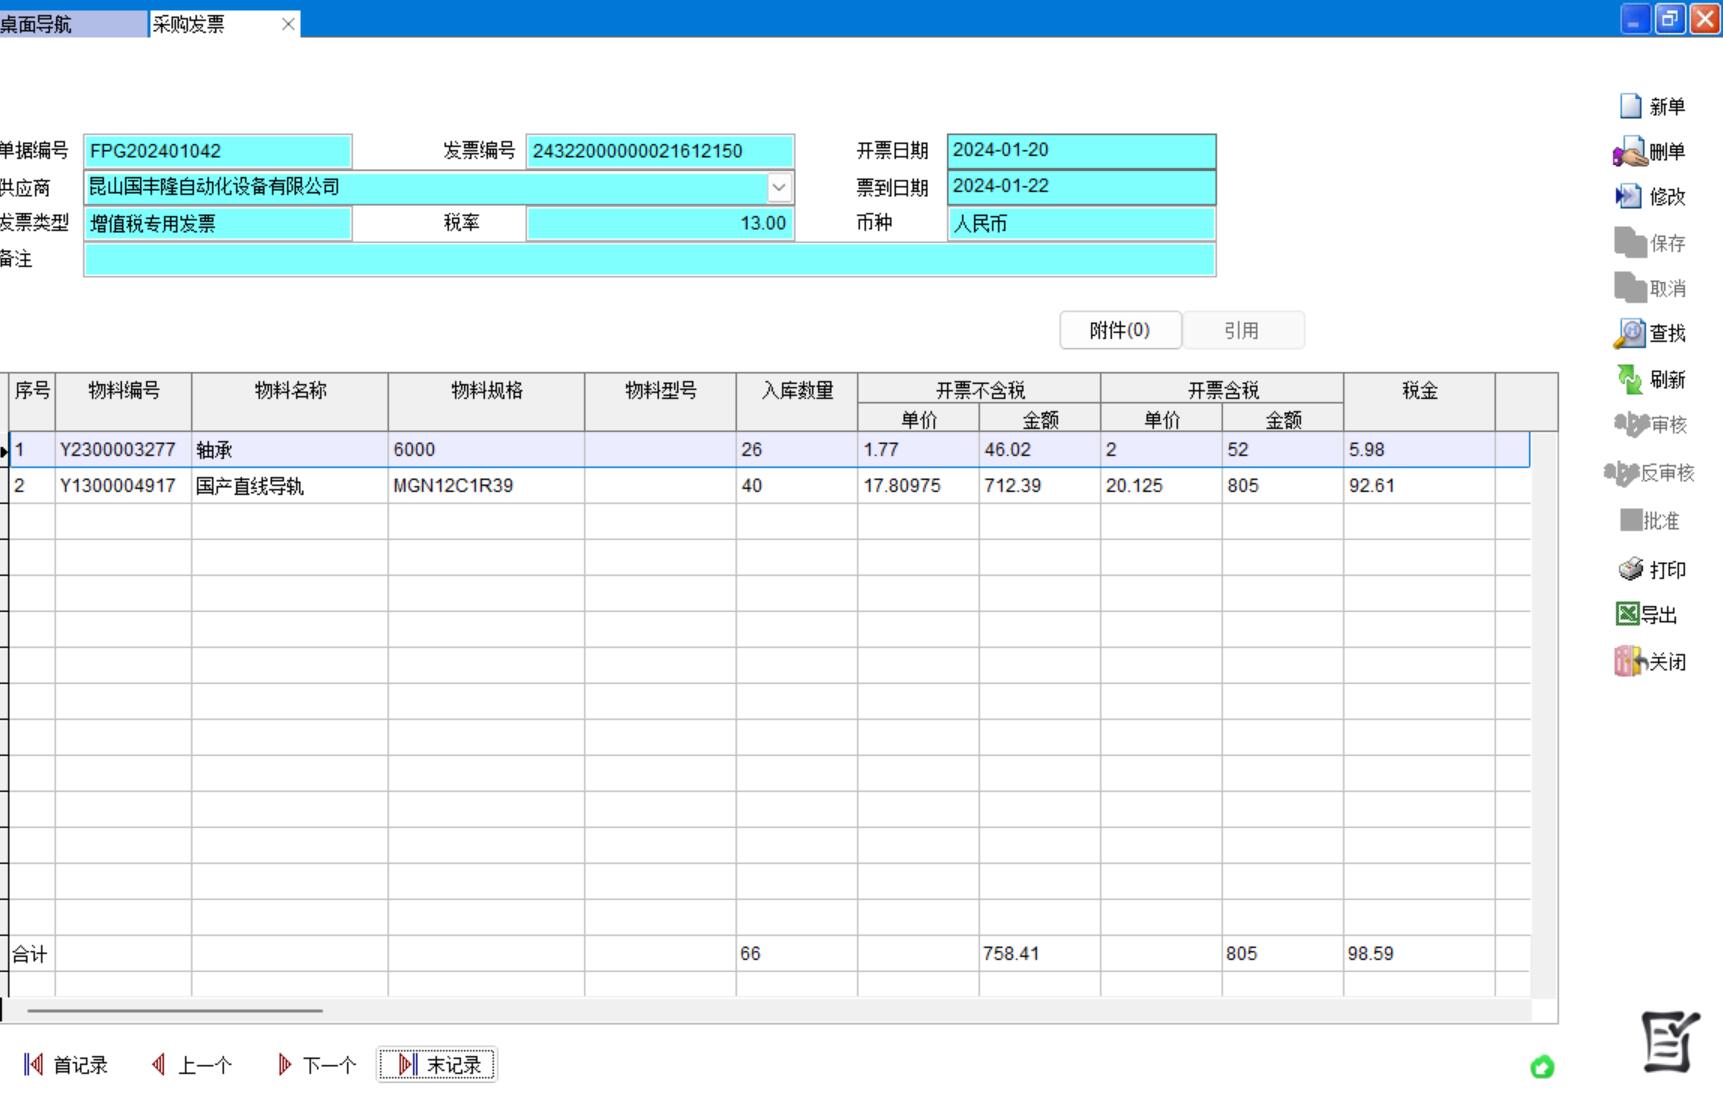
Task: Click the 关闭 close icon in sidebar
Action: coord(1629,661)
